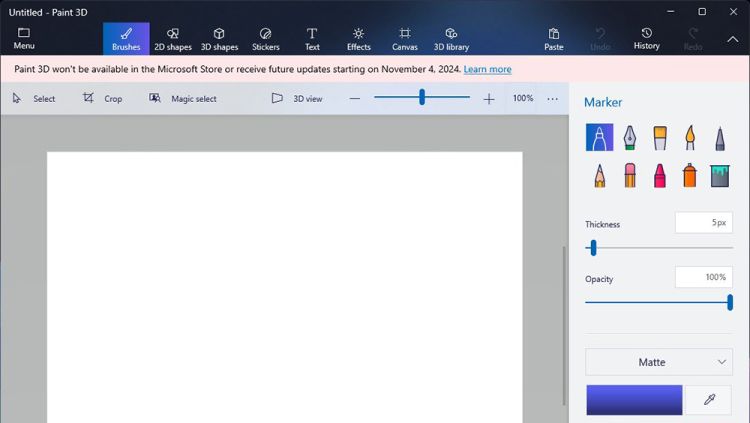This screenshot has height=423, width=750.
Task: Select the Crayon tool
Action: tap(660, 175)
